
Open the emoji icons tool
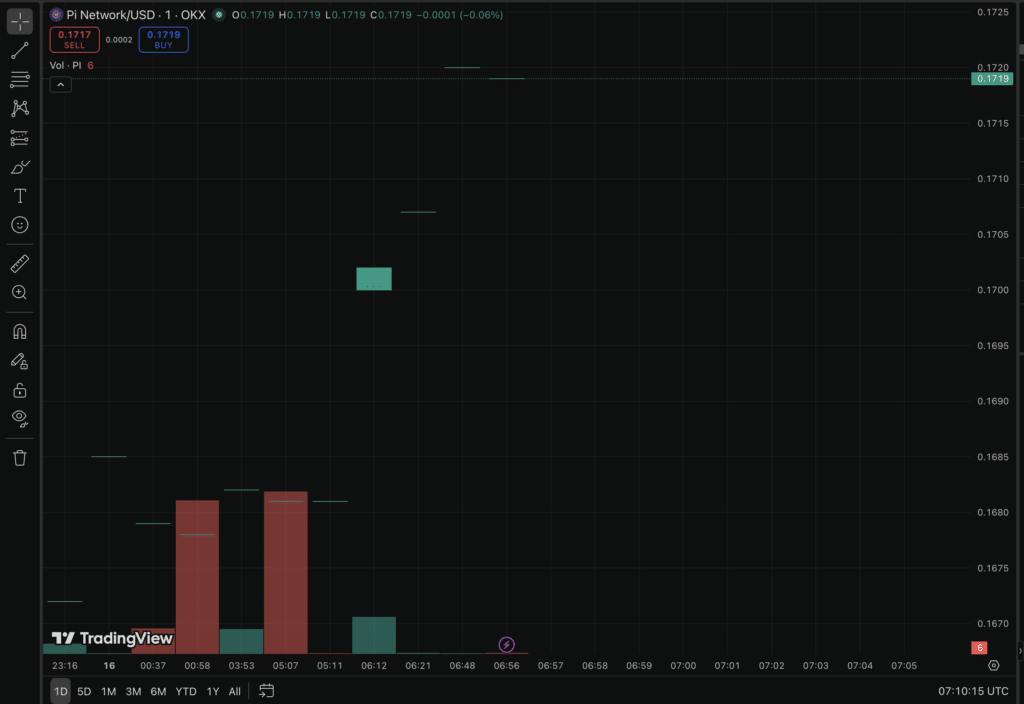[x=20, y=225]
